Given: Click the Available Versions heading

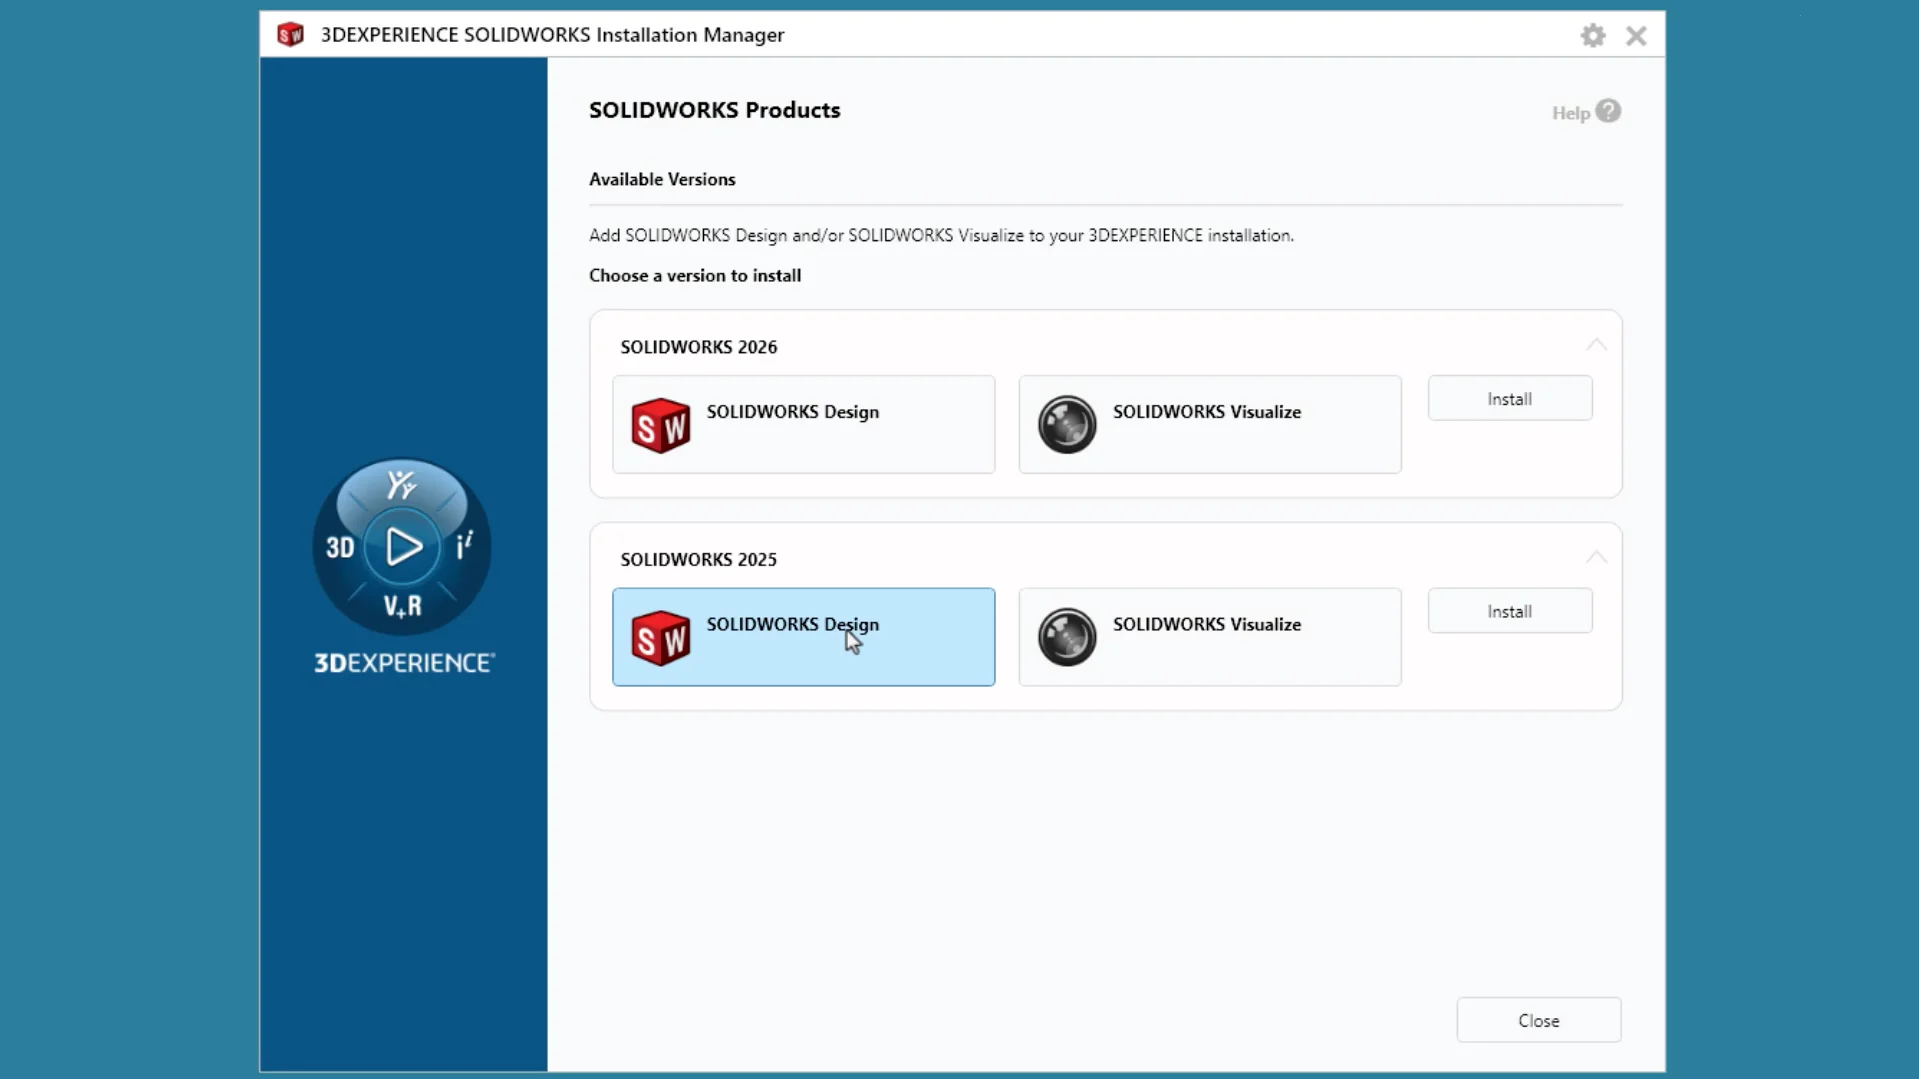Looking at the screenshot, I should [x=662, y=179].
